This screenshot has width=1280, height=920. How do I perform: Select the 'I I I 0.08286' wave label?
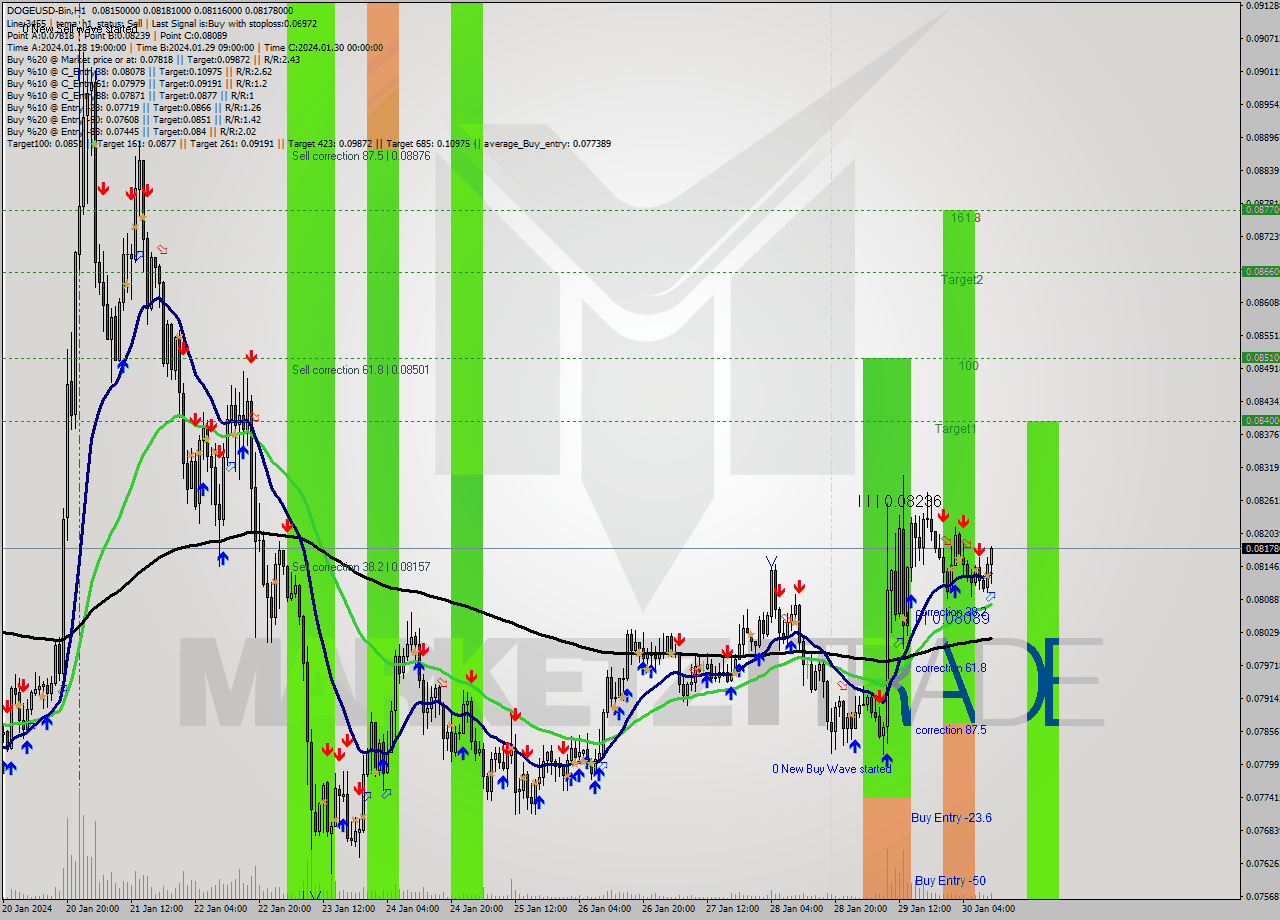point(900,501)
